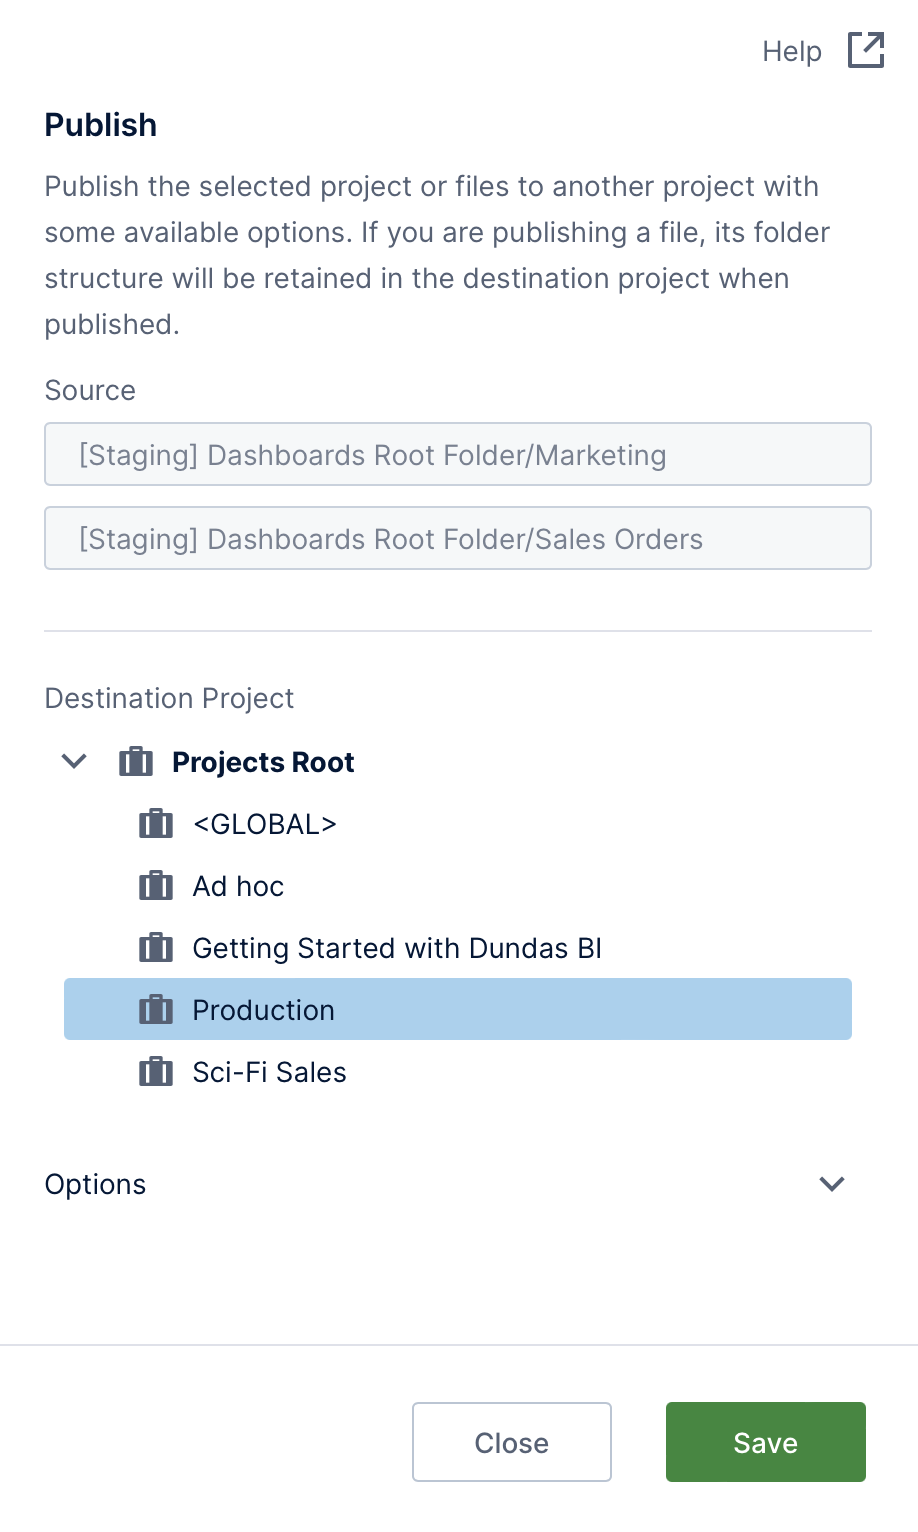Click the Help link

(790, 50)
